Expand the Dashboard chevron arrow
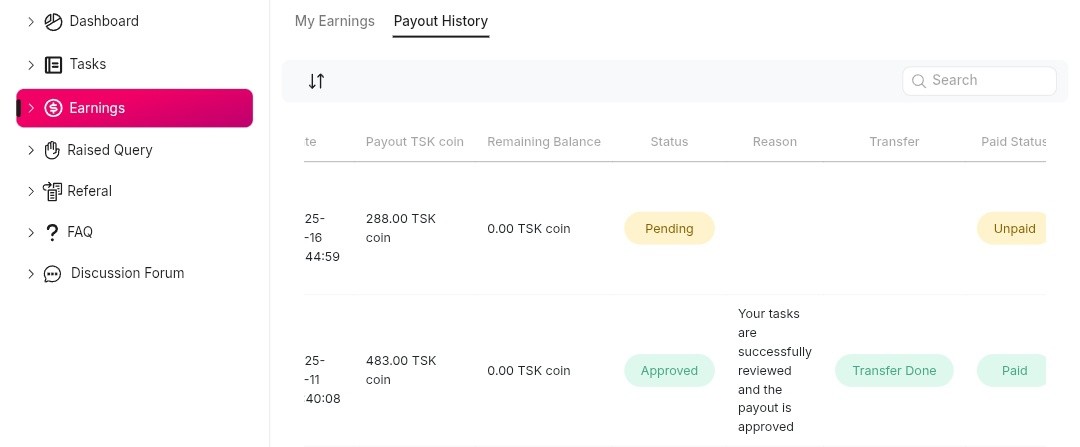The width and height of the screenshot is (1080, 447). tap(31, 21)
